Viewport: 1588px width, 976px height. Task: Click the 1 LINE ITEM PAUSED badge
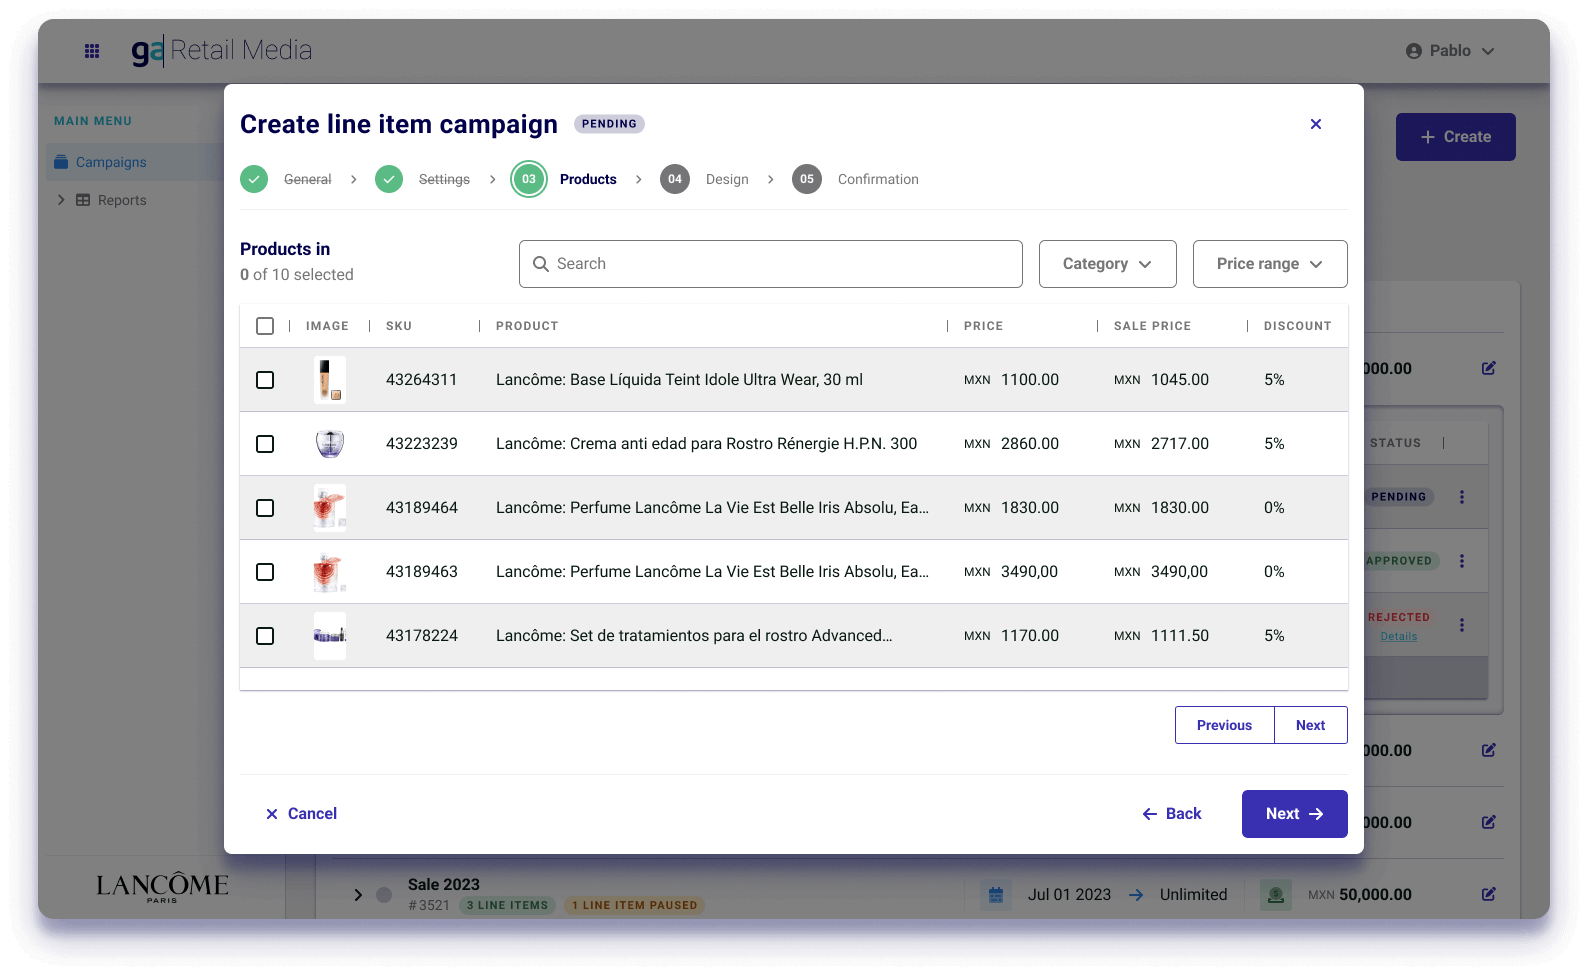635,906
